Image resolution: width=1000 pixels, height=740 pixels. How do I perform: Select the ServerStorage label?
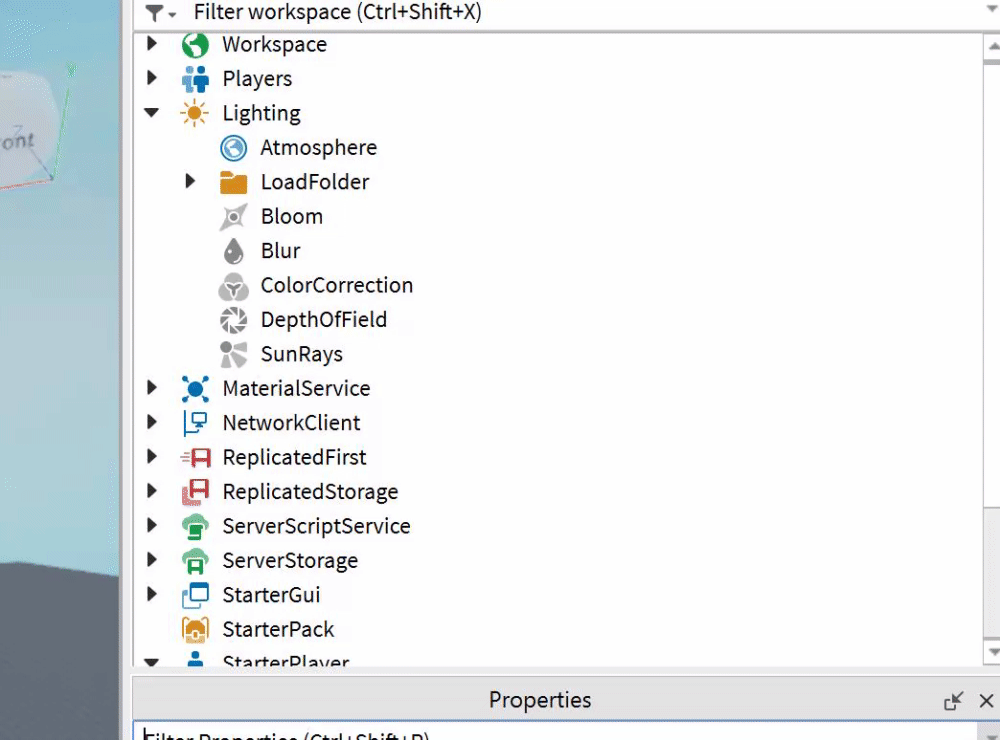(x=290, y=561)
